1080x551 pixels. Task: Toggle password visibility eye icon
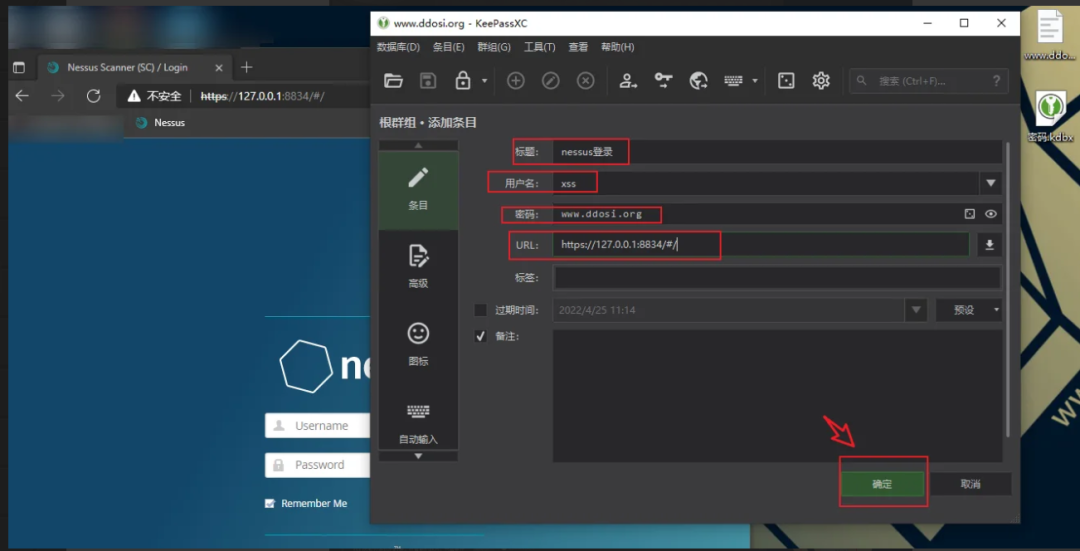pos(990,214)
